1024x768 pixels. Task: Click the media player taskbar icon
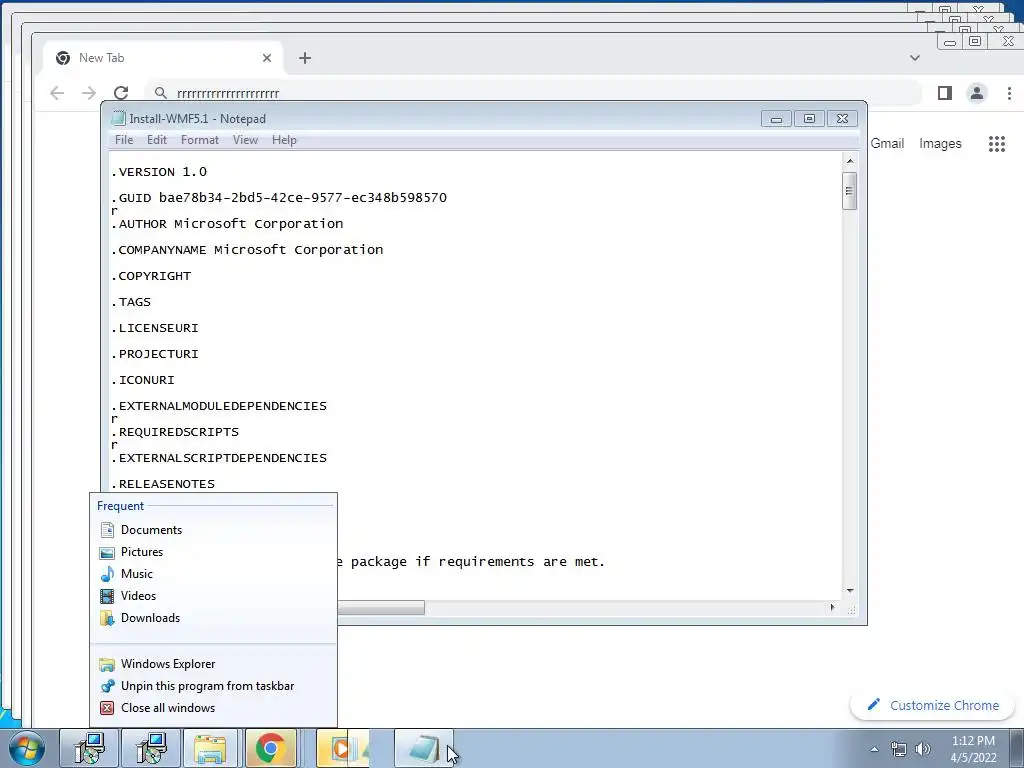(343, 748)
